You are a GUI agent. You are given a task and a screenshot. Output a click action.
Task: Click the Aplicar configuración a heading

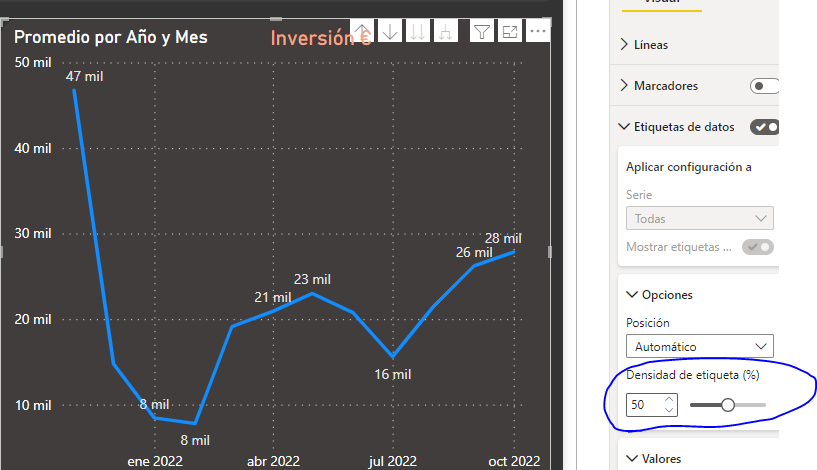pyautogui.click(x=689, y=167)
